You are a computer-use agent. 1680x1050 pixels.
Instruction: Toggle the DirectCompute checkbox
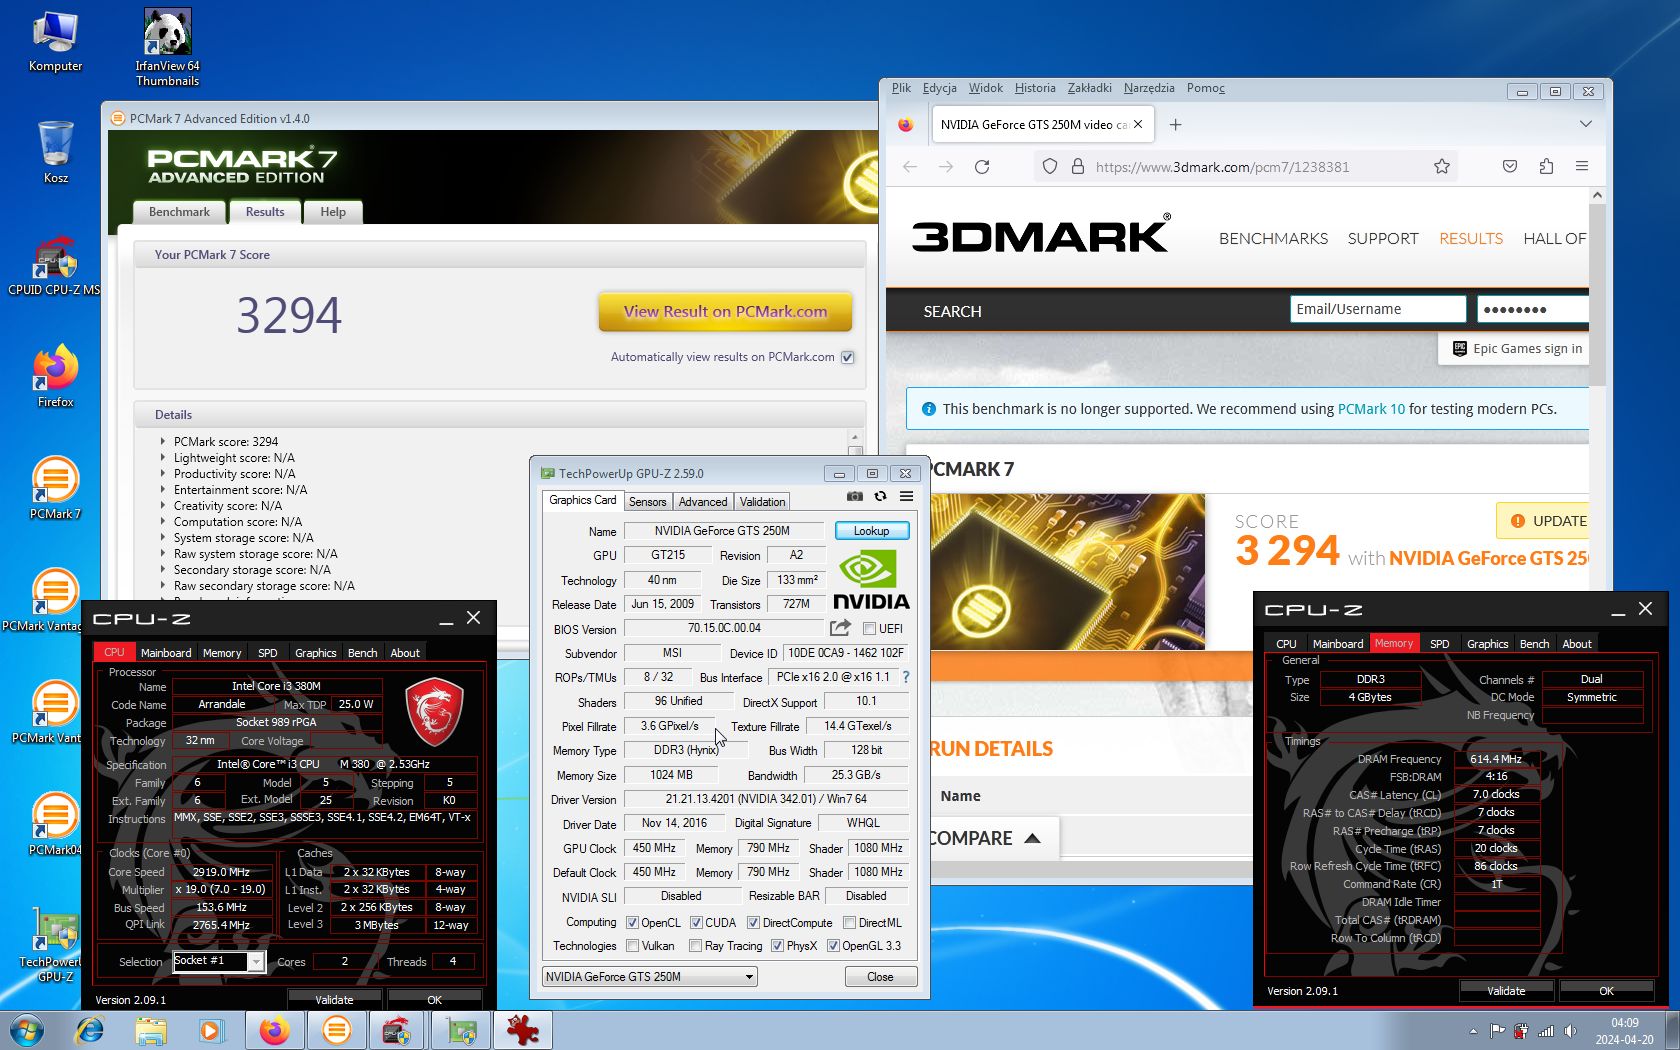click(x=754, y=923)
